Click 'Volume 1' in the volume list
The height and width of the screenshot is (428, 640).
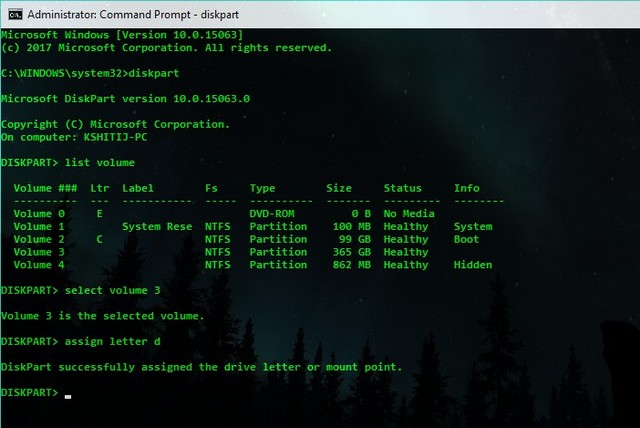(x=39, y=226)
